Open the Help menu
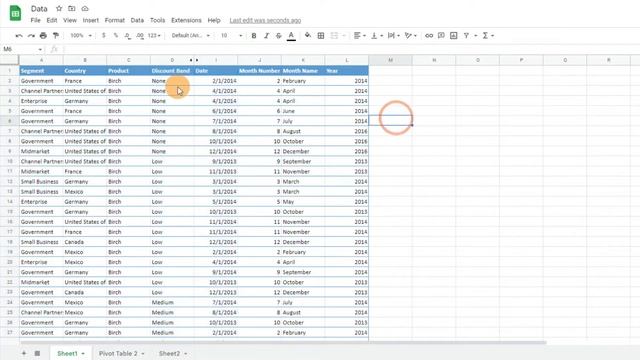The image size is (640, 360). coord(214,20)
